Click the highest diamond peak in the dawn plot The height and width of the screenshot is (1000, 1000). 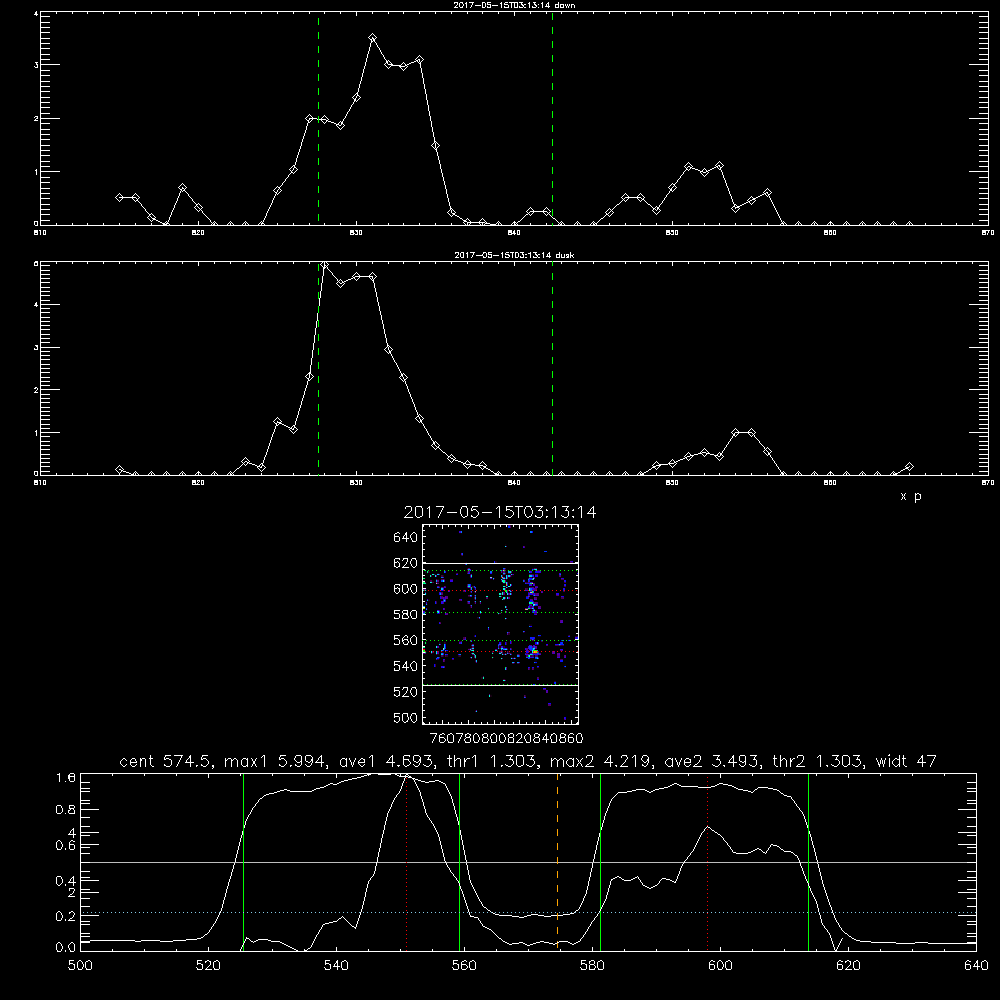click(x=372, y=38)
